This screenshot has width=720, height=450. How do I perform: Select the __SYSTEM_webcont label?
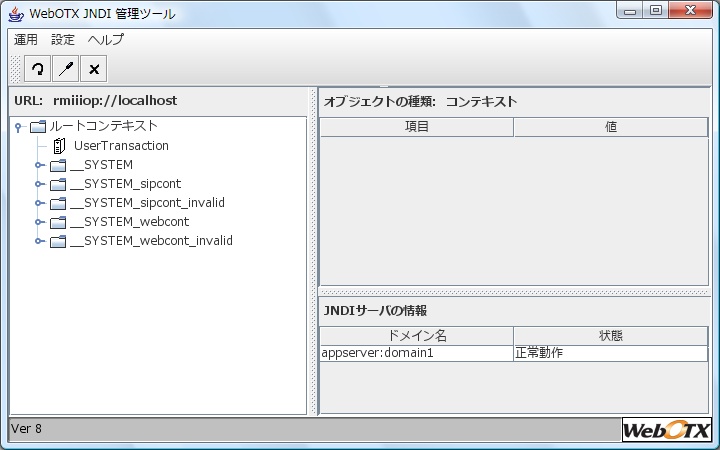click(x=129, y=222)
